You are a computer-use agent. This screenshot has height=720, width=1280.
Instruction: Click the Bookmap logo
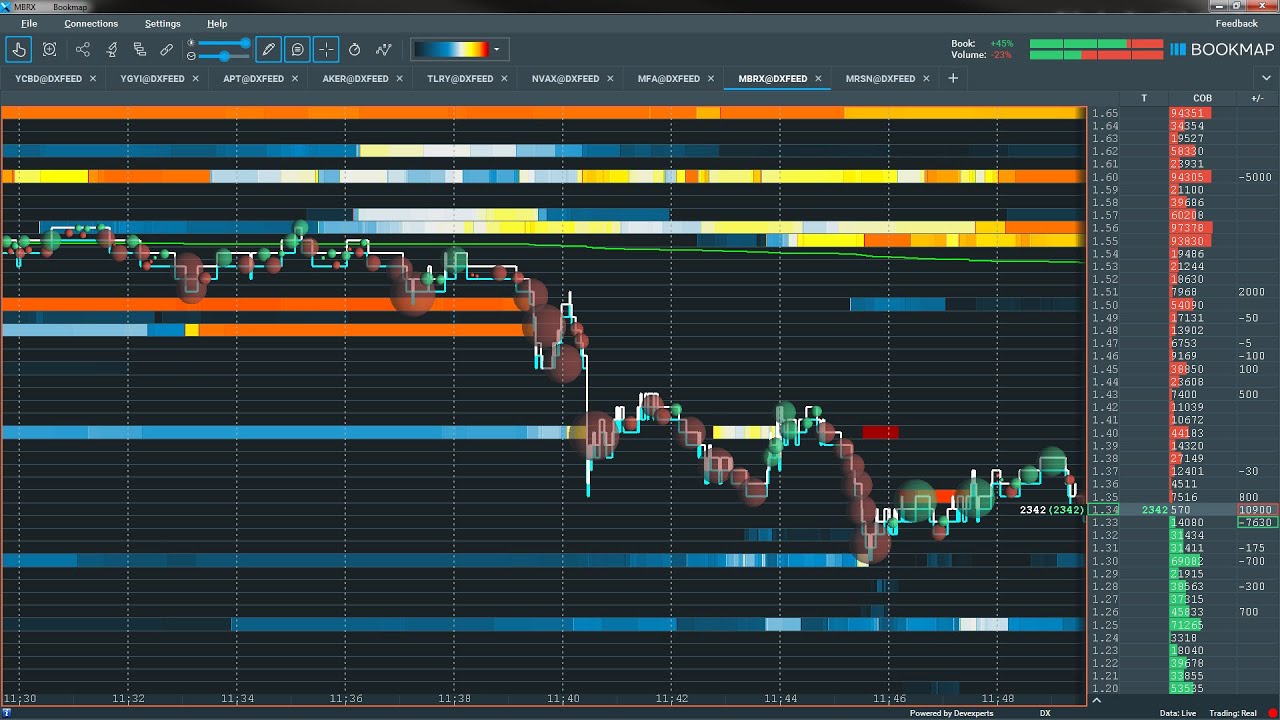pyautogui.click(x=1222, y=49)
